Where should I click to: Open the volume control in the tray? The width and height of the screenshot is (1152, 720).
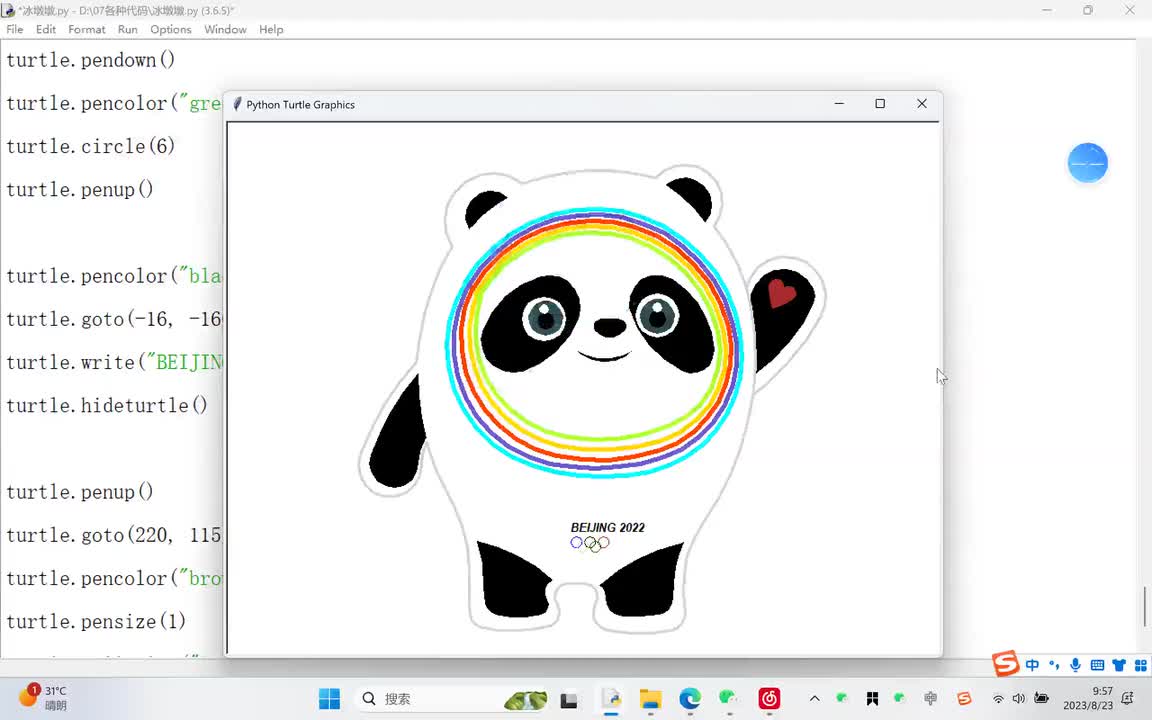point(1018,699)
